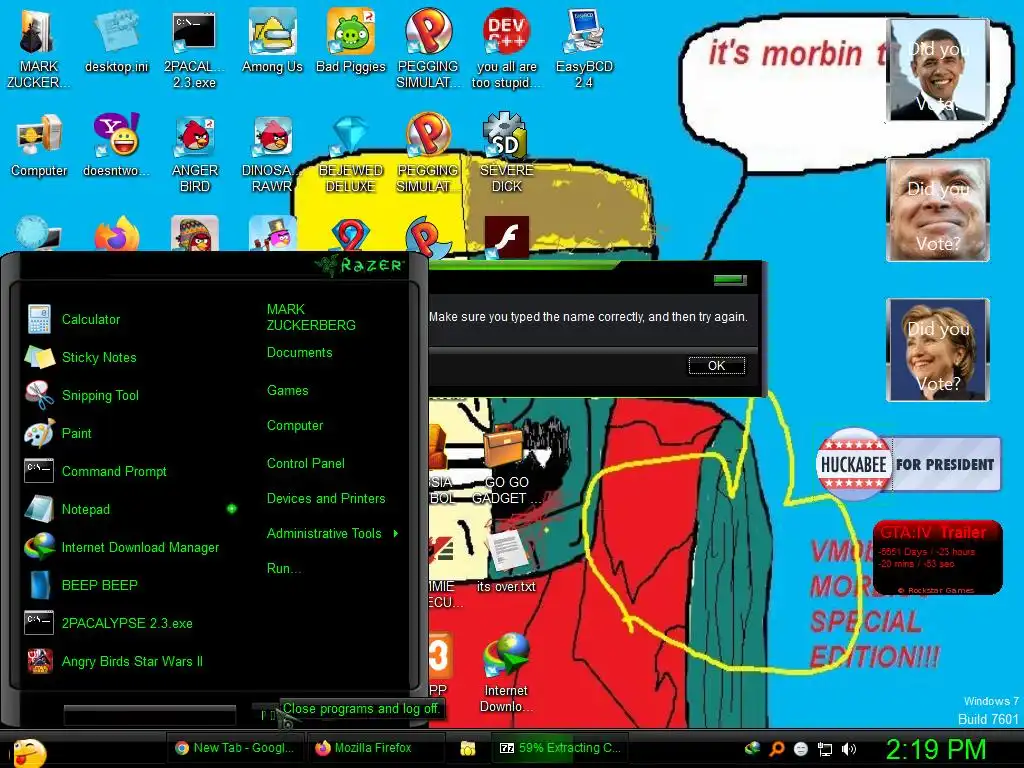Launch the 2PACAL... 2.3.exe desktop shortcut
The image size is (1024, 768).
[x=194, y=47]
